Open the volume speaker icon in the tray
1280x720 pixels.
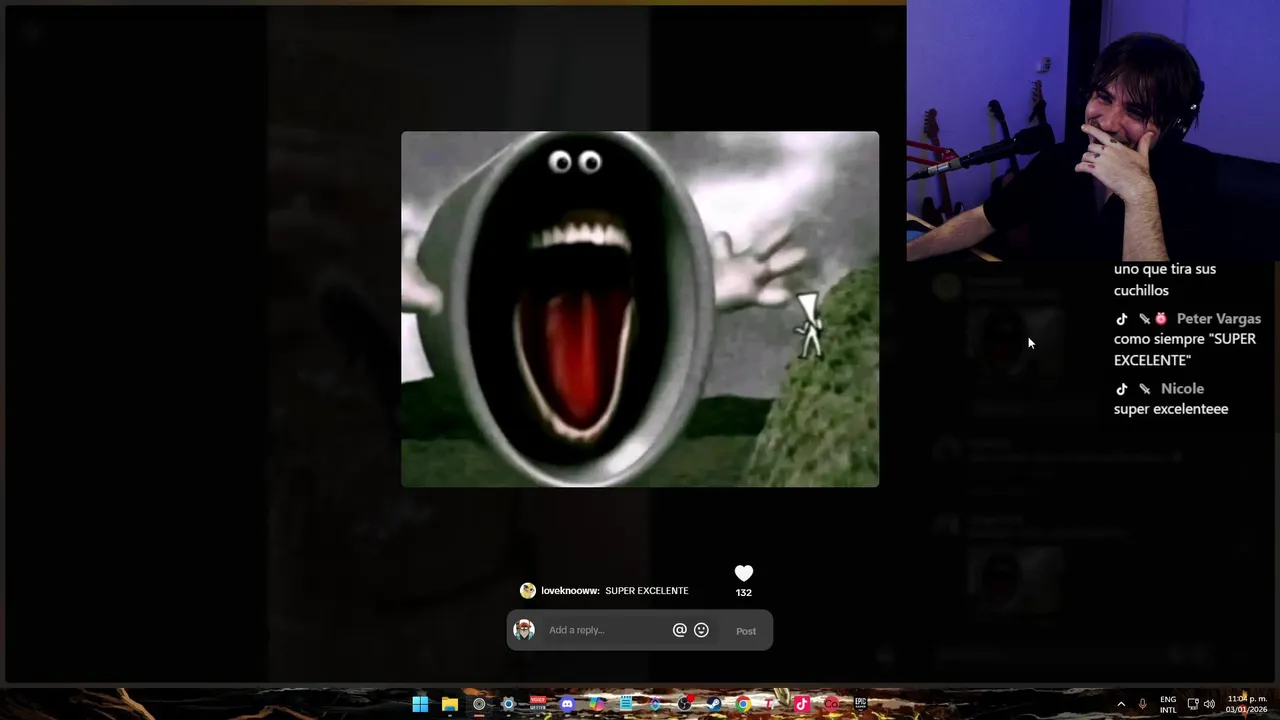point(1210,704)
